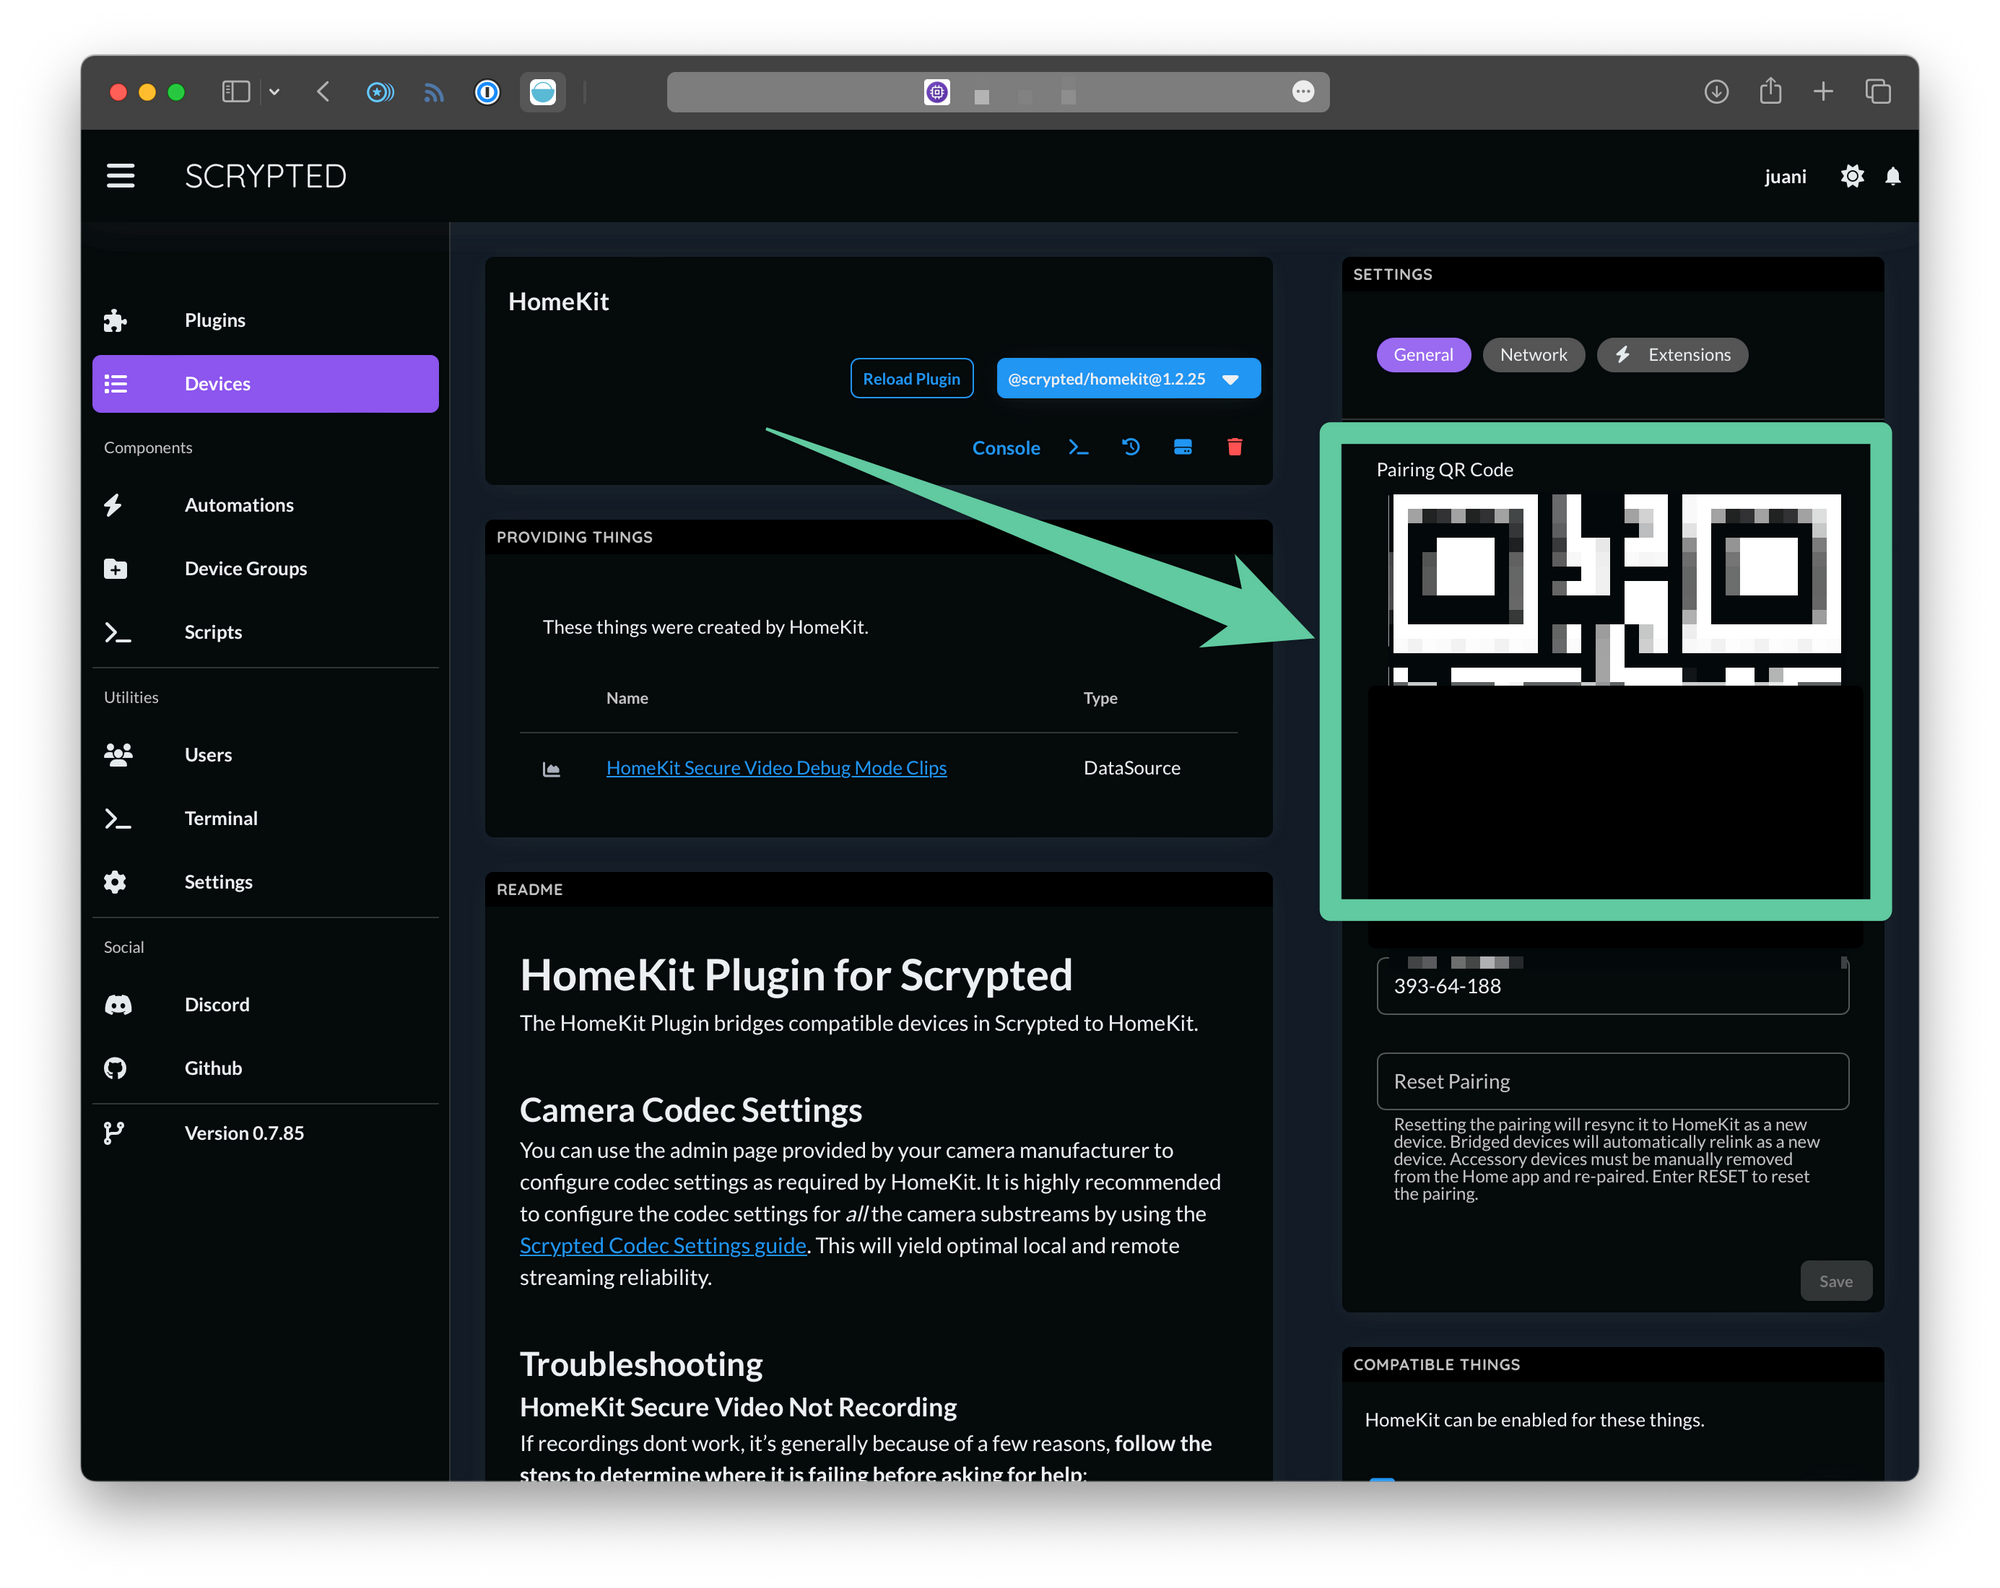Open the @scrypted/homekit@1.2.25 version dropdown
The image size is (2000, 1588).
click(x=1128, y=379)
